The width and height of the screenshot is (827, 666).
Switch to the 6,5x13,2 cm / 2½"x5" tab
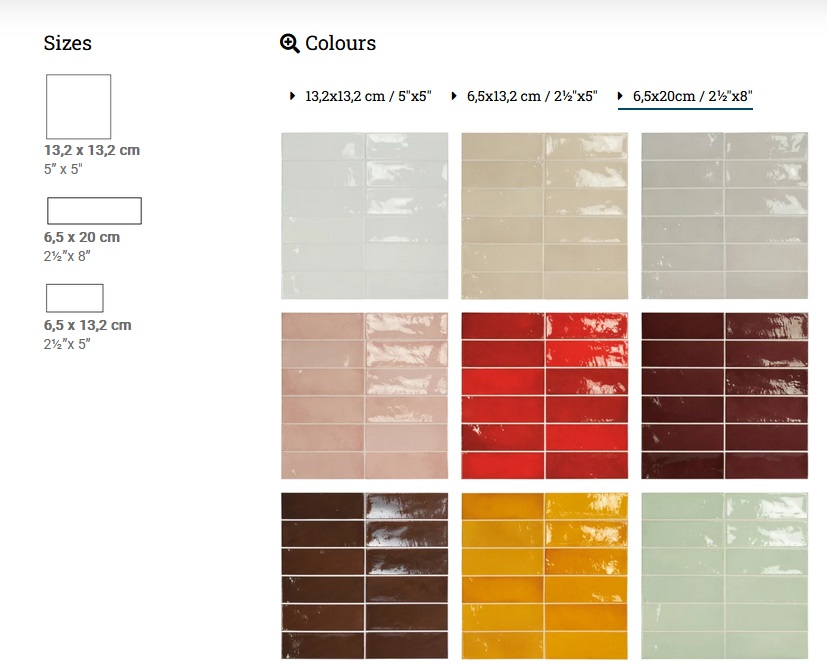pos(532,96)
